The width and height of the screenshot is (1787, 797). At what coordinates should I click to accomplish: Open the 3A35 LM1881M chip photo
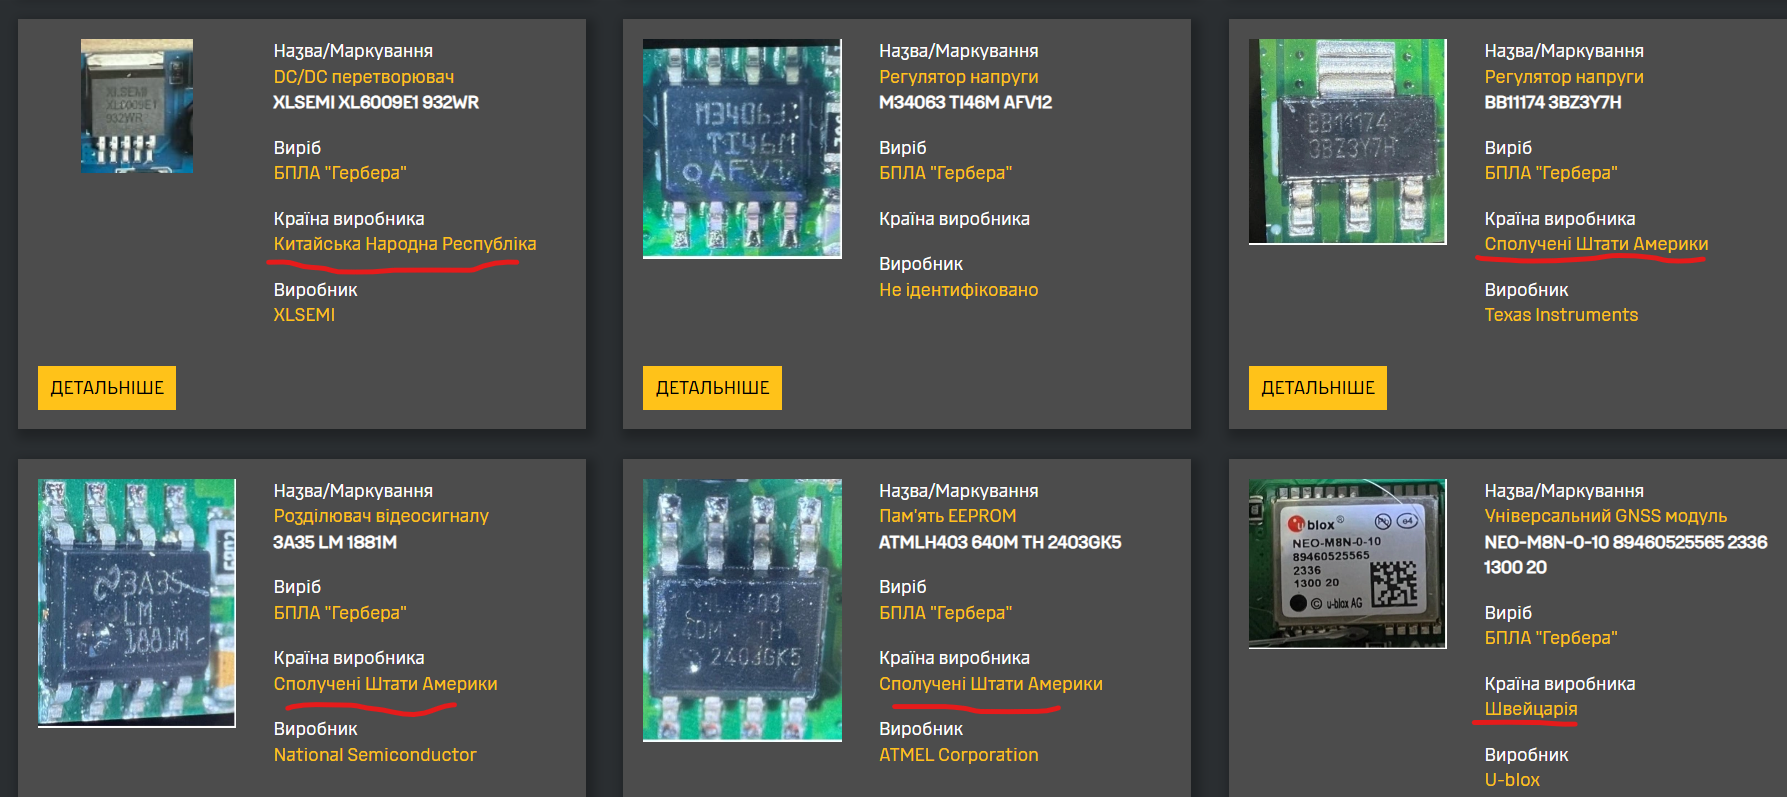coord(137,602)
